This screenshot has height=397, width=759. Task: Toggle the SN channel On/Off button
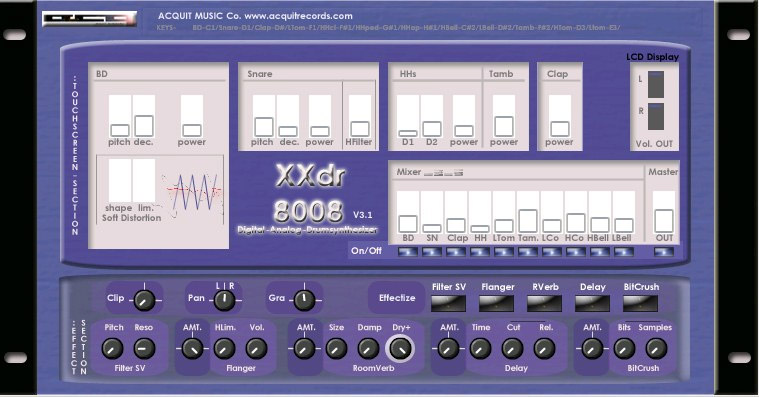coord(432,251)
